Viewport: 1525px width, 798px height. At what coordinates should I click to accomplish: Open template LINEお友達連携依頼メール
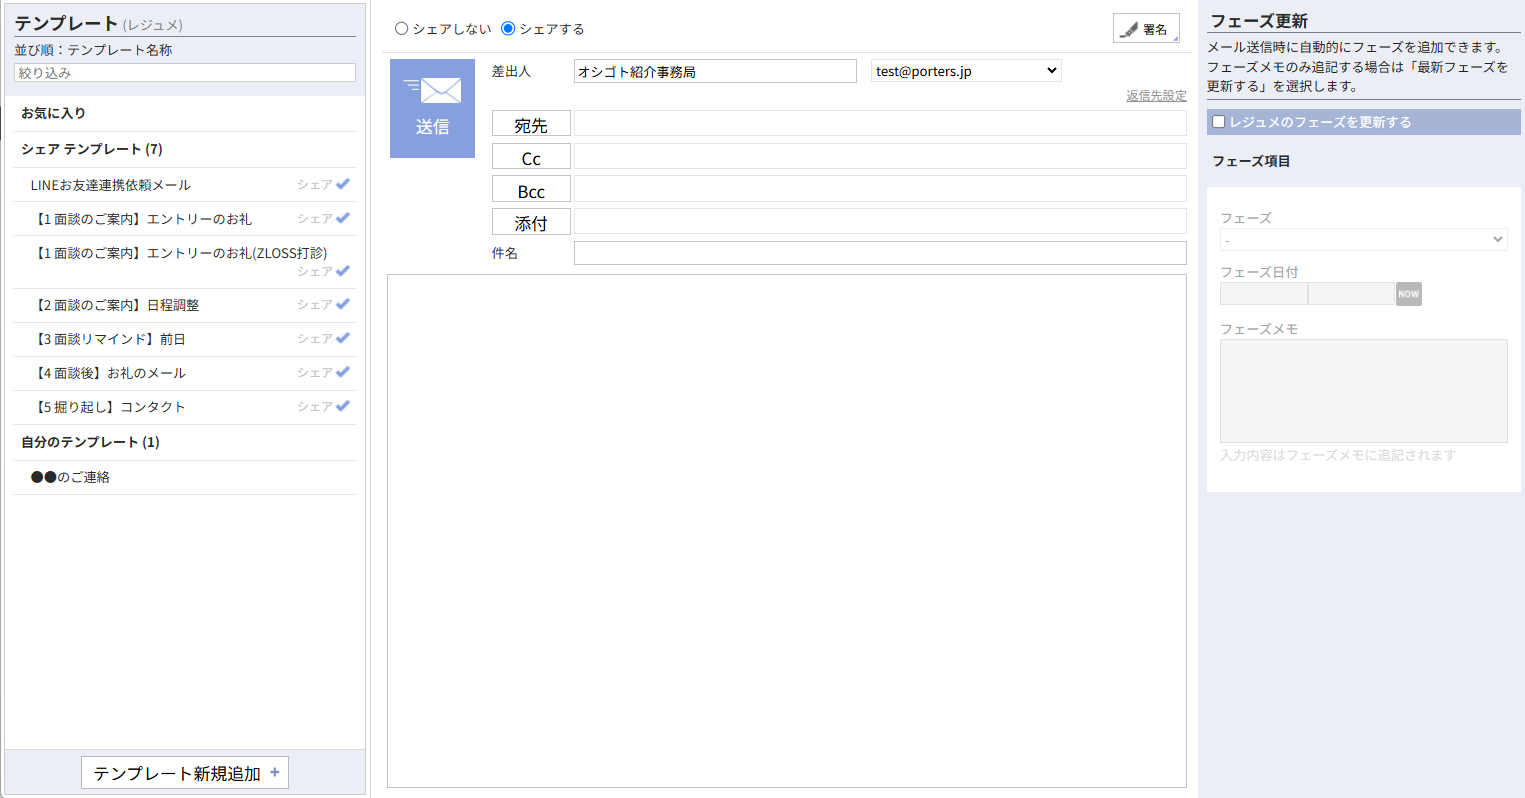click(x=110, y=185)
